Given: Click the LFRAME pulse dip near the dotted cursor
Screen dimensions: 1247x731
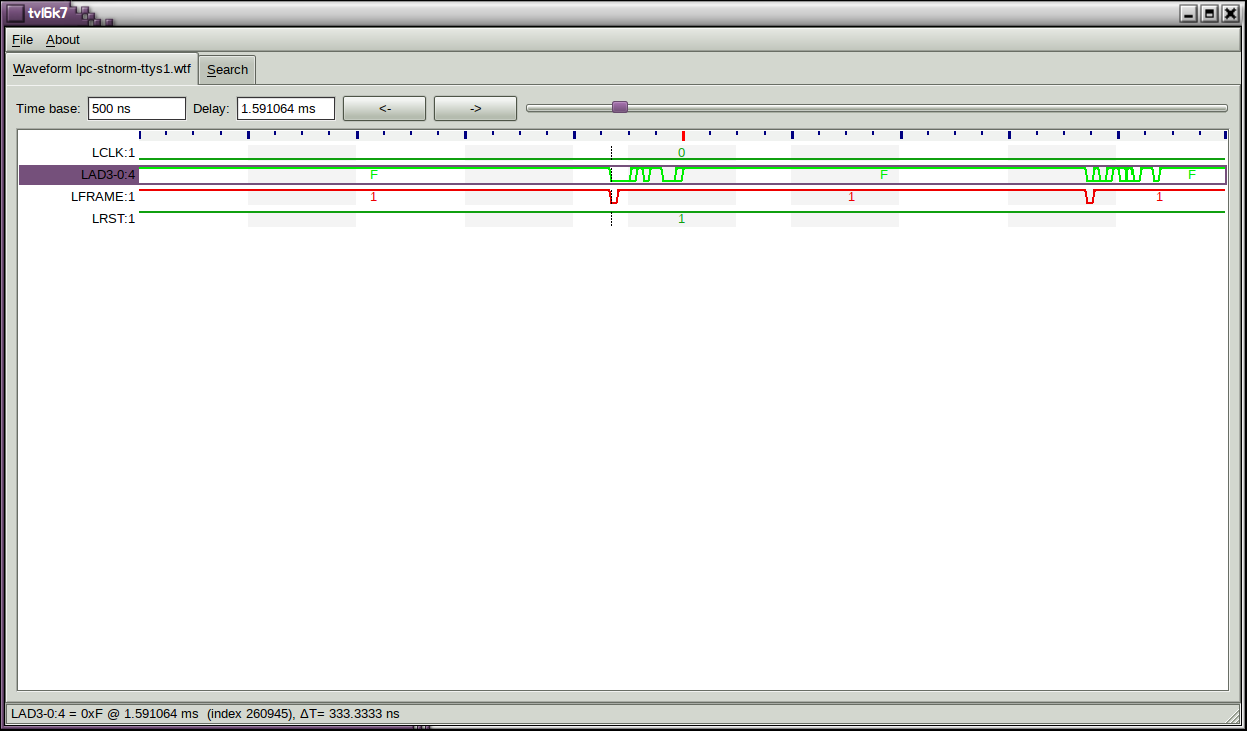Looking at the screenshot, I should click(614, 196).
